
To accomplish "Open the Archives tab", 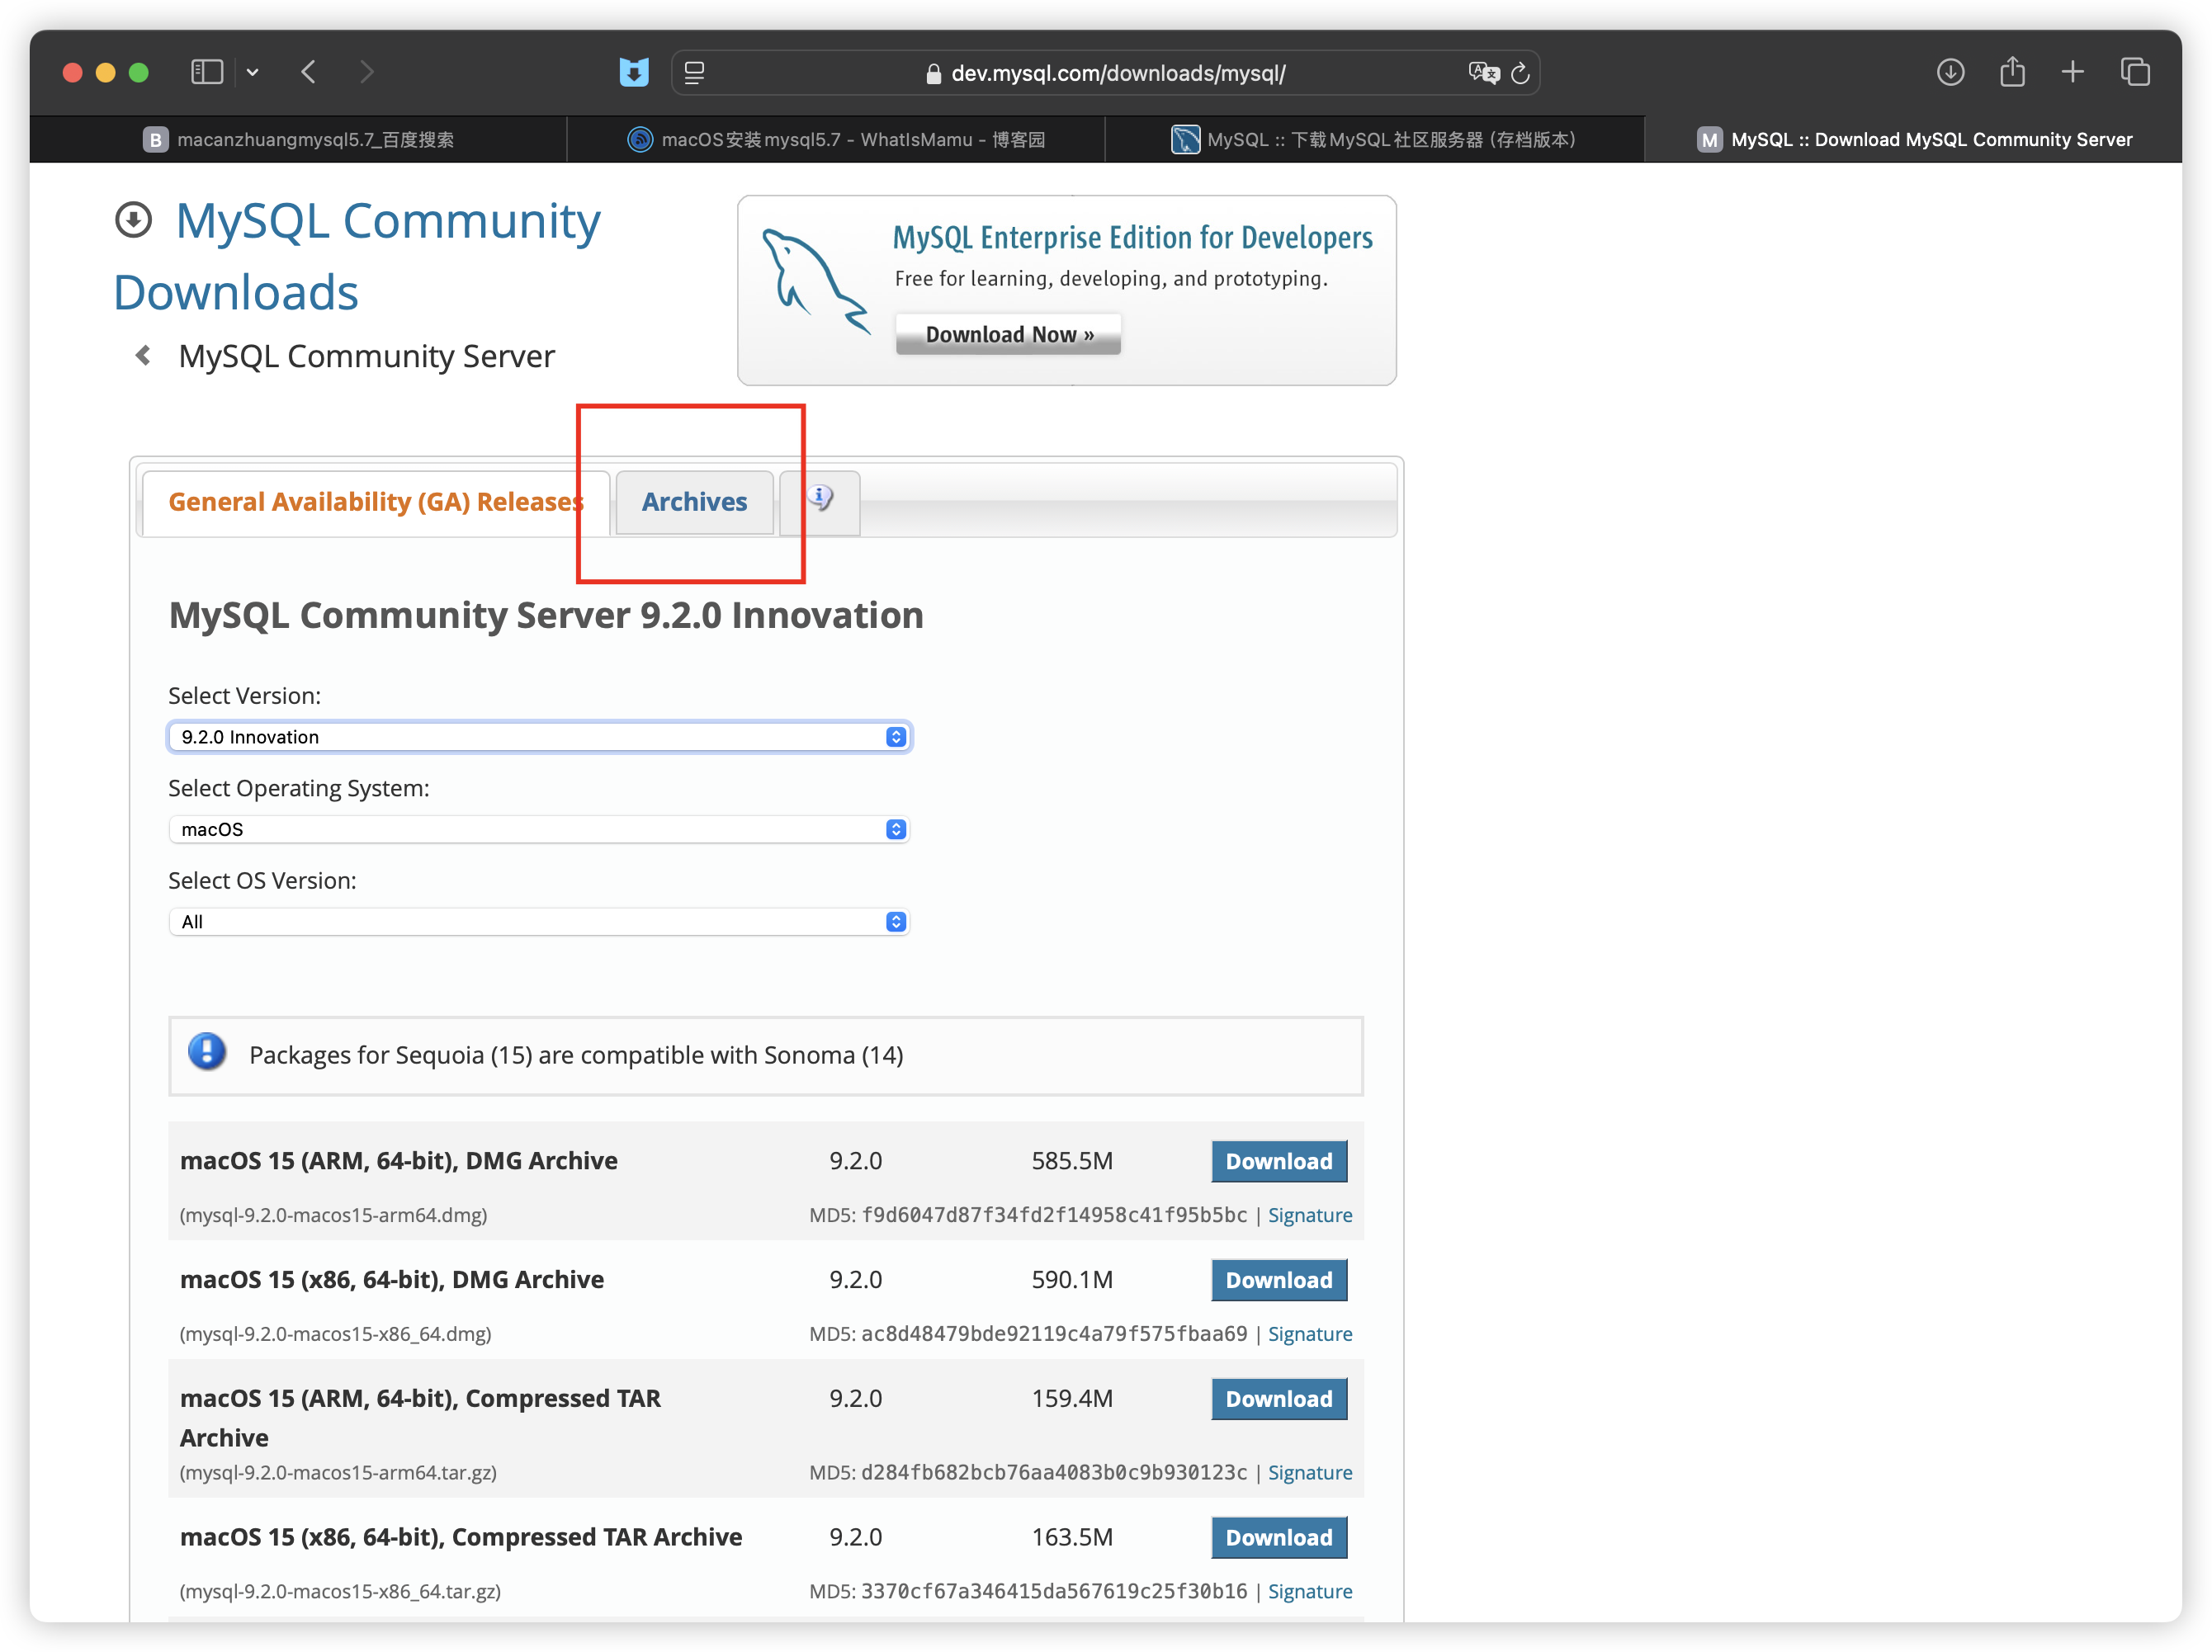I will (694, 502).
